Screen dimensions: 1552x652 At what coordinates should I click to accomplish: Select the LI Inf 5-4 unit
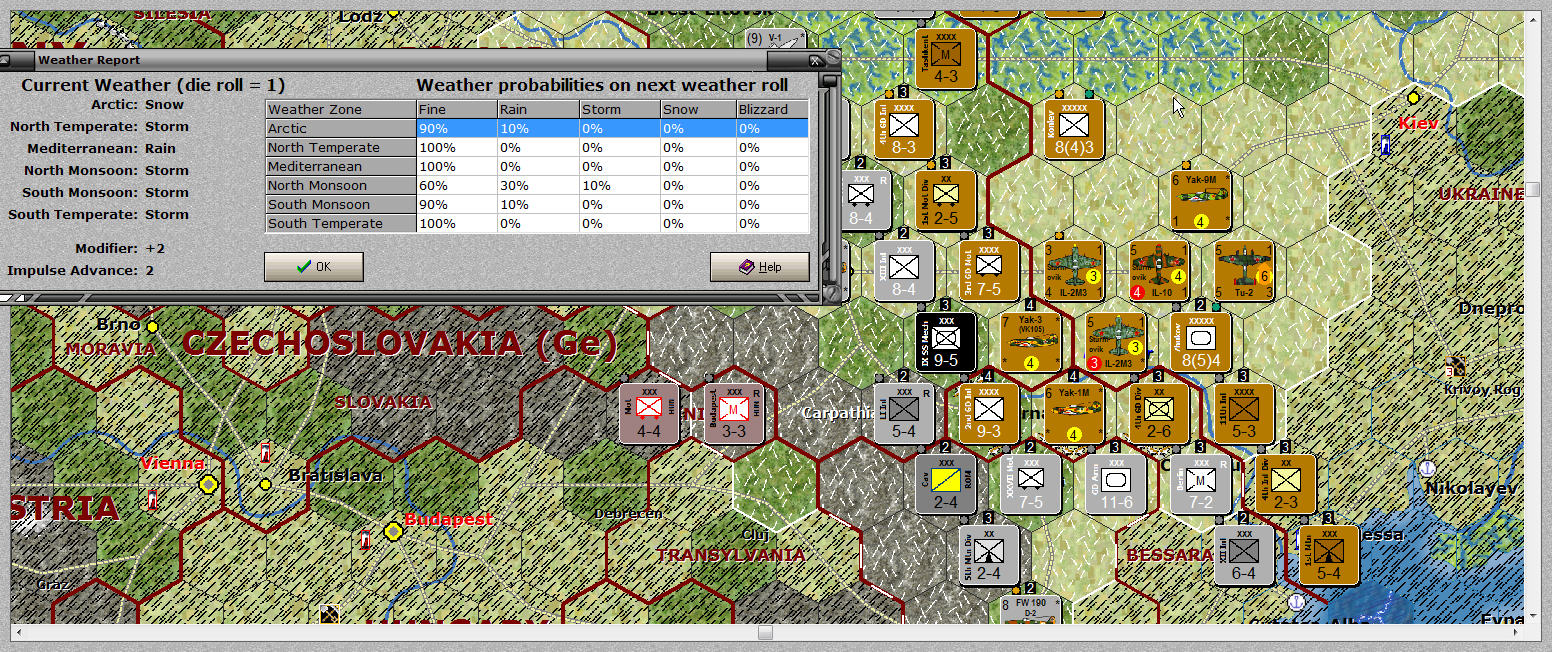pyautogui.click(x=904, y=413)
